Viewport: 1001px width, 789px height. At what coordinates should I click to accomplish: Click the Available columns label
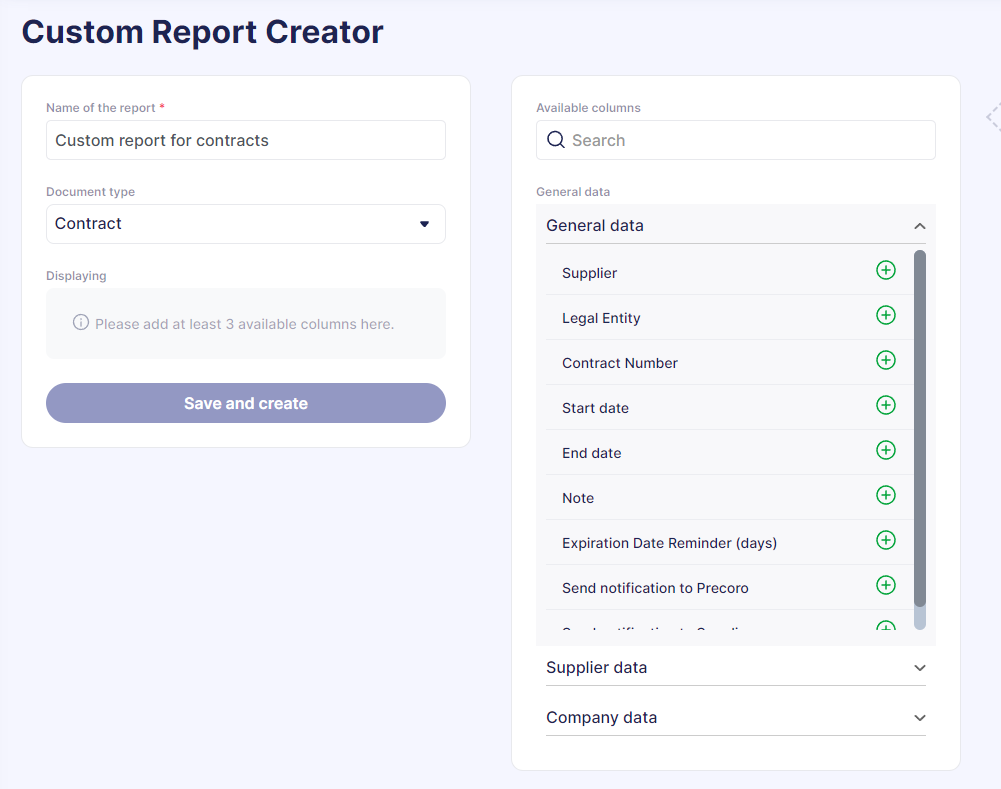[588, 108]
